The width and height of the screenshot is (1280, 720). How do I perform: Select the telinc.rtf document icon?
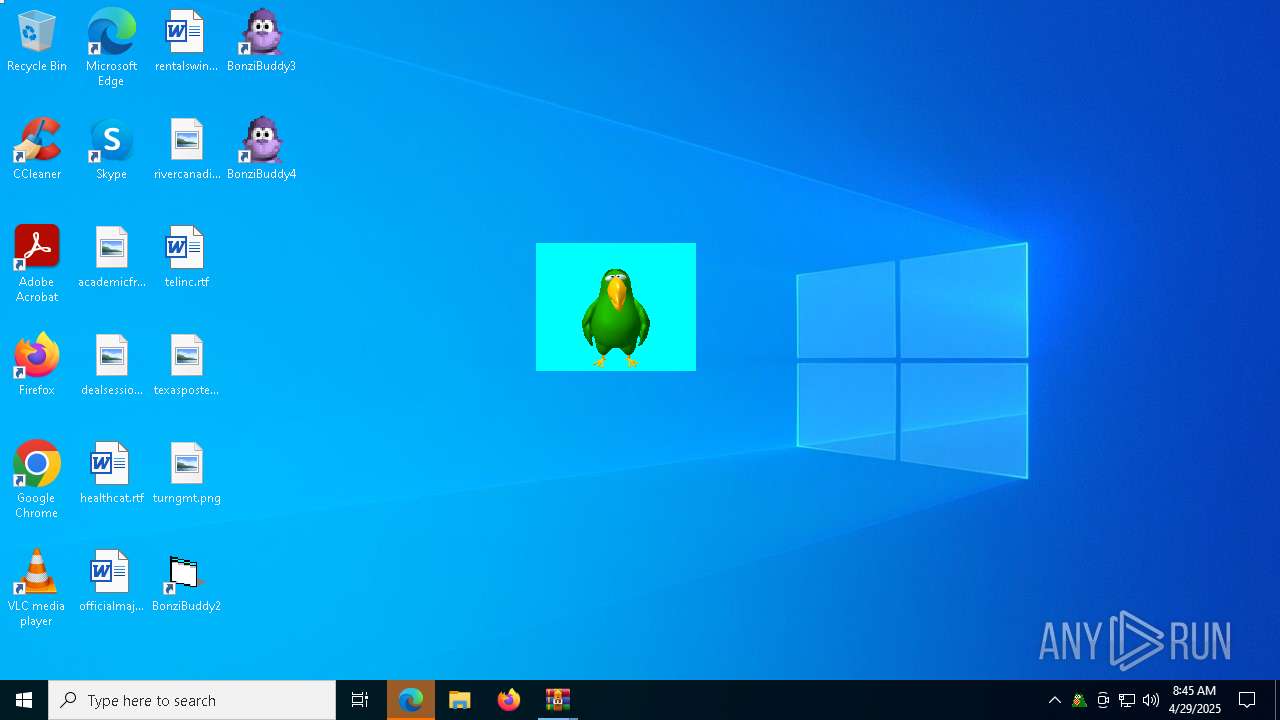point(186,257)
